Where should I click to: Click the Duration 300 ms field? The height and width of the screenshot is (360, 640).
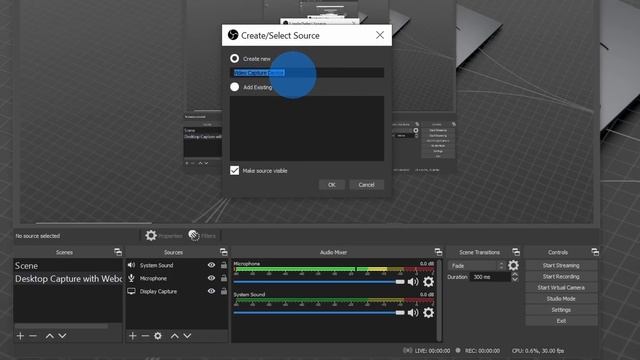click(x=491, y=277)
